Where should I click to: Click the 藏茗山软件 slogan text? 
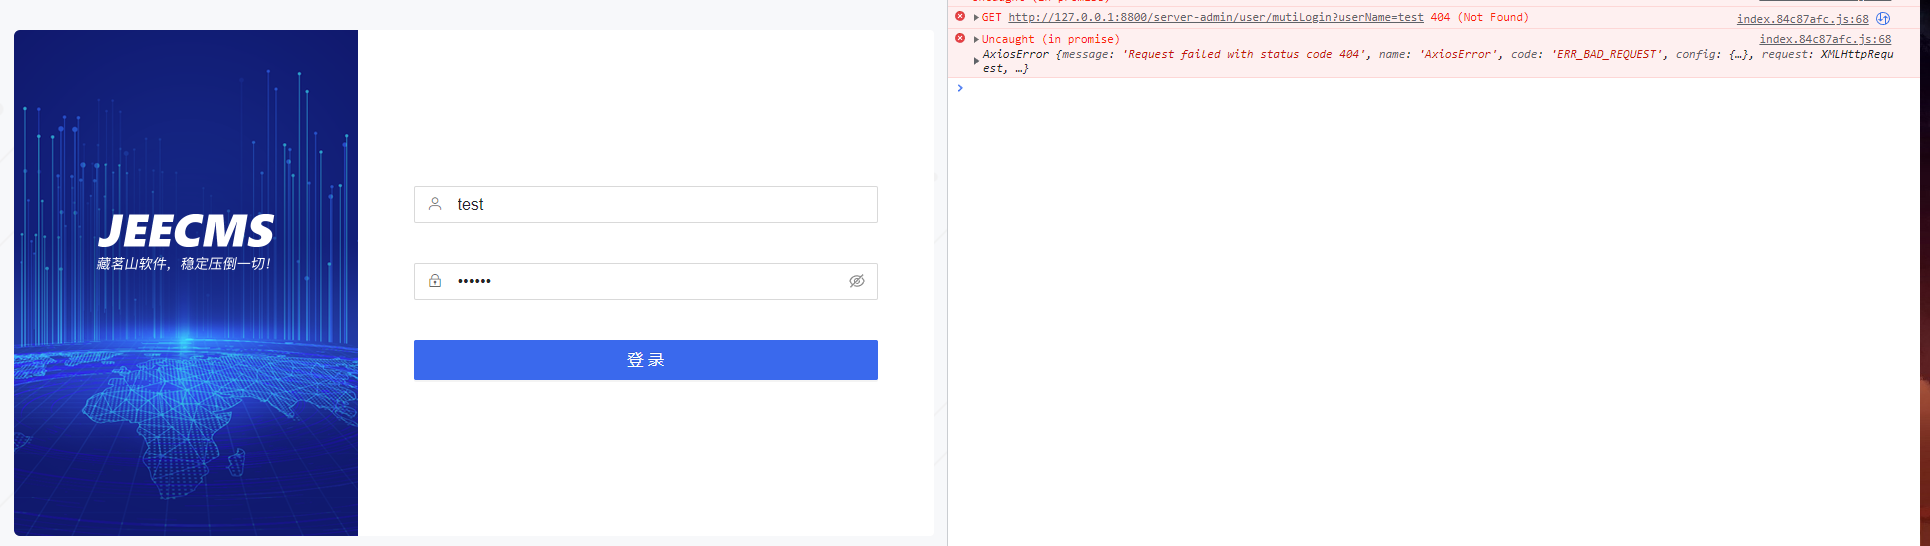pyautogui.click(x=184, y=264)
